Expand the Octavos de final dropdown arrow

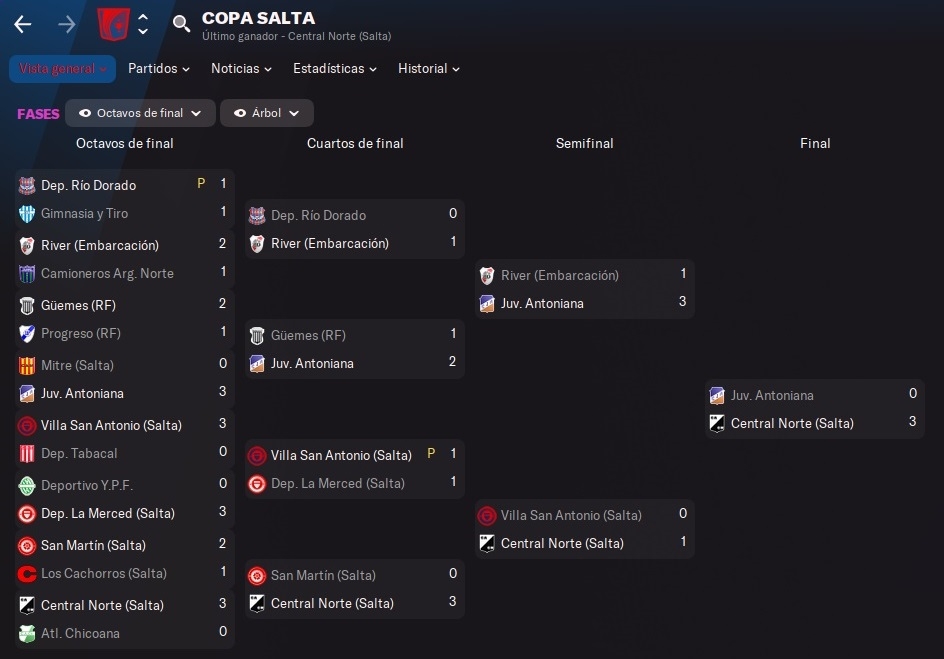pyautogui.click(x=196, y=113)
